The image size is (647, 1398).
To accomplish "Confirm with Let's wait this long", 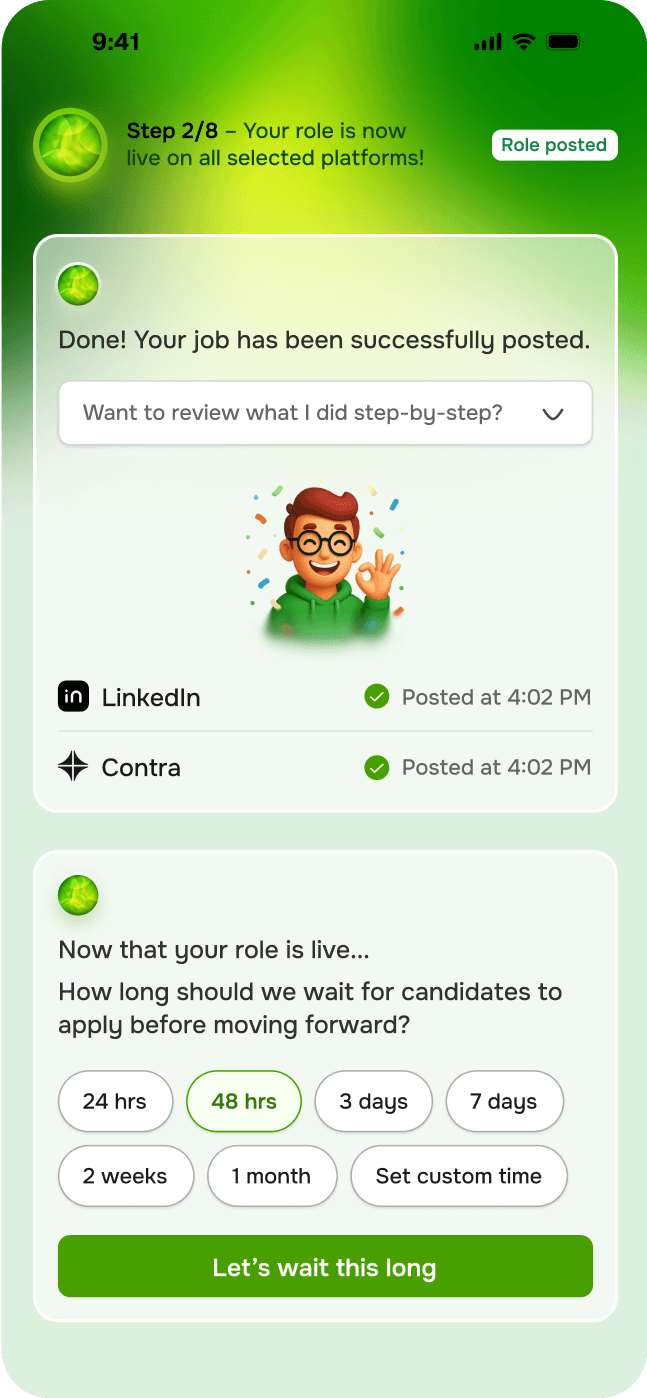I will coord(325,1266).
